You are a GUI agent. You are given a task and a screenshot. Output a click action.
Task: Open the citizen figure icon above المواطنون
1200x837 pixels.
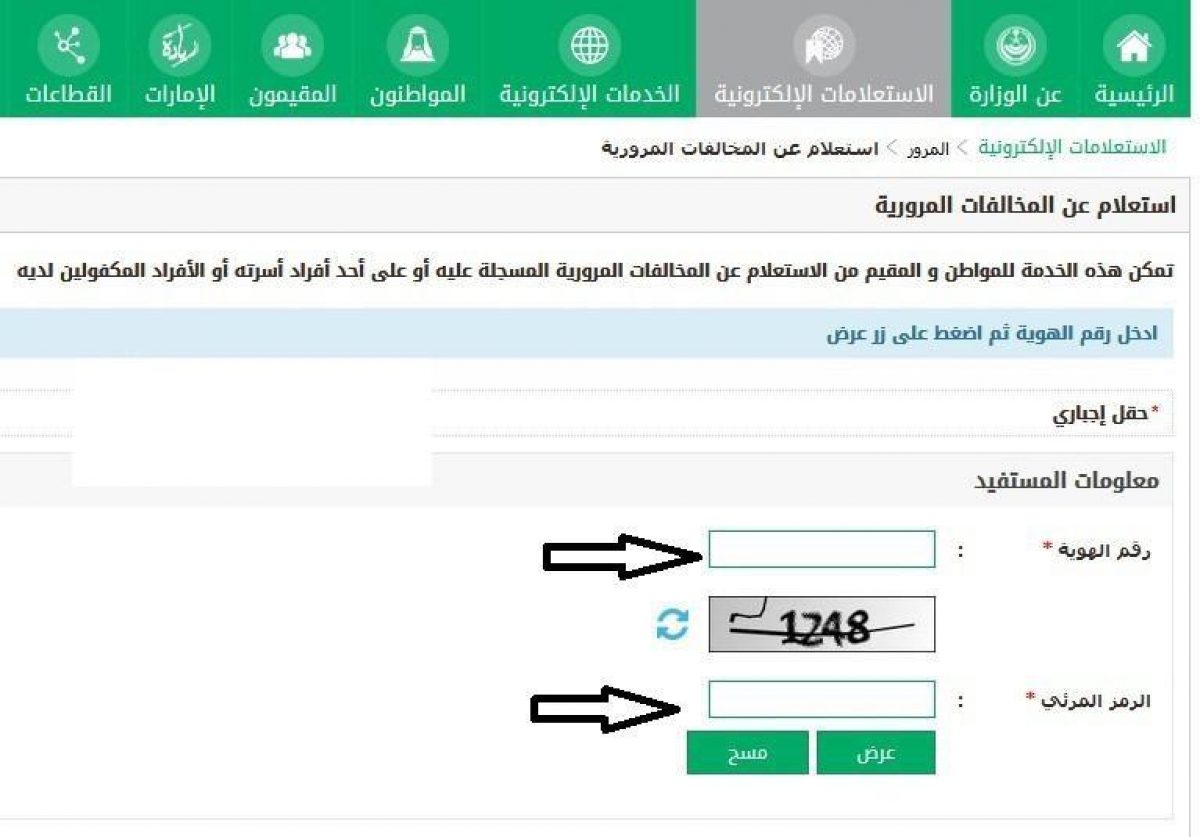click(x=417, y=46)
